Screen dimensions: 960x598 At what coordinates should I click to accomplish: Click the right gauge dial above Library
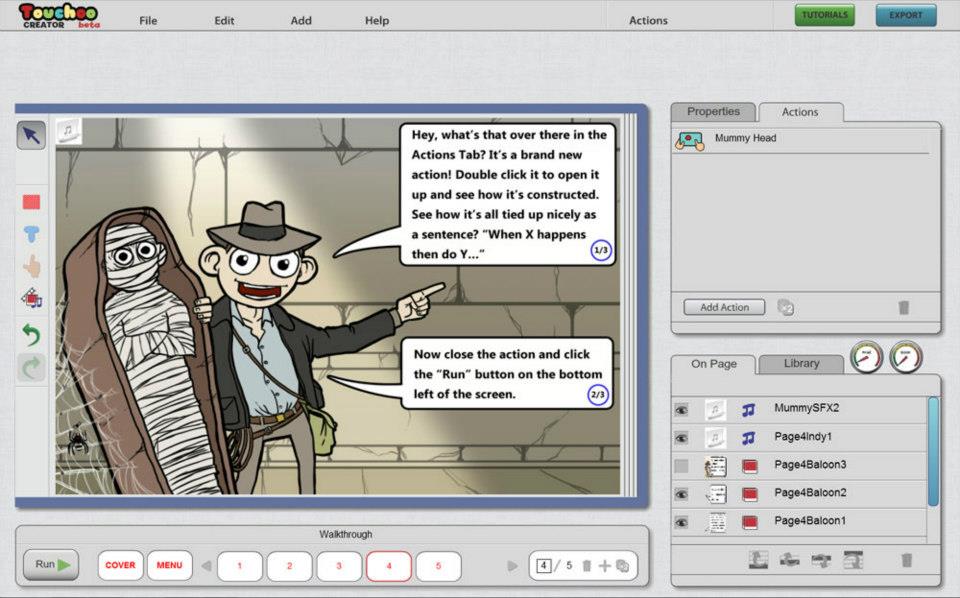[906, 357]
